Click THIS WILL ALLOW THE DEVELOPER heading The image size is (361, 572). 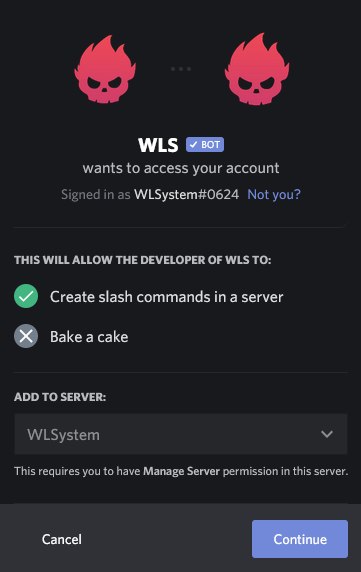pos(143,260)
